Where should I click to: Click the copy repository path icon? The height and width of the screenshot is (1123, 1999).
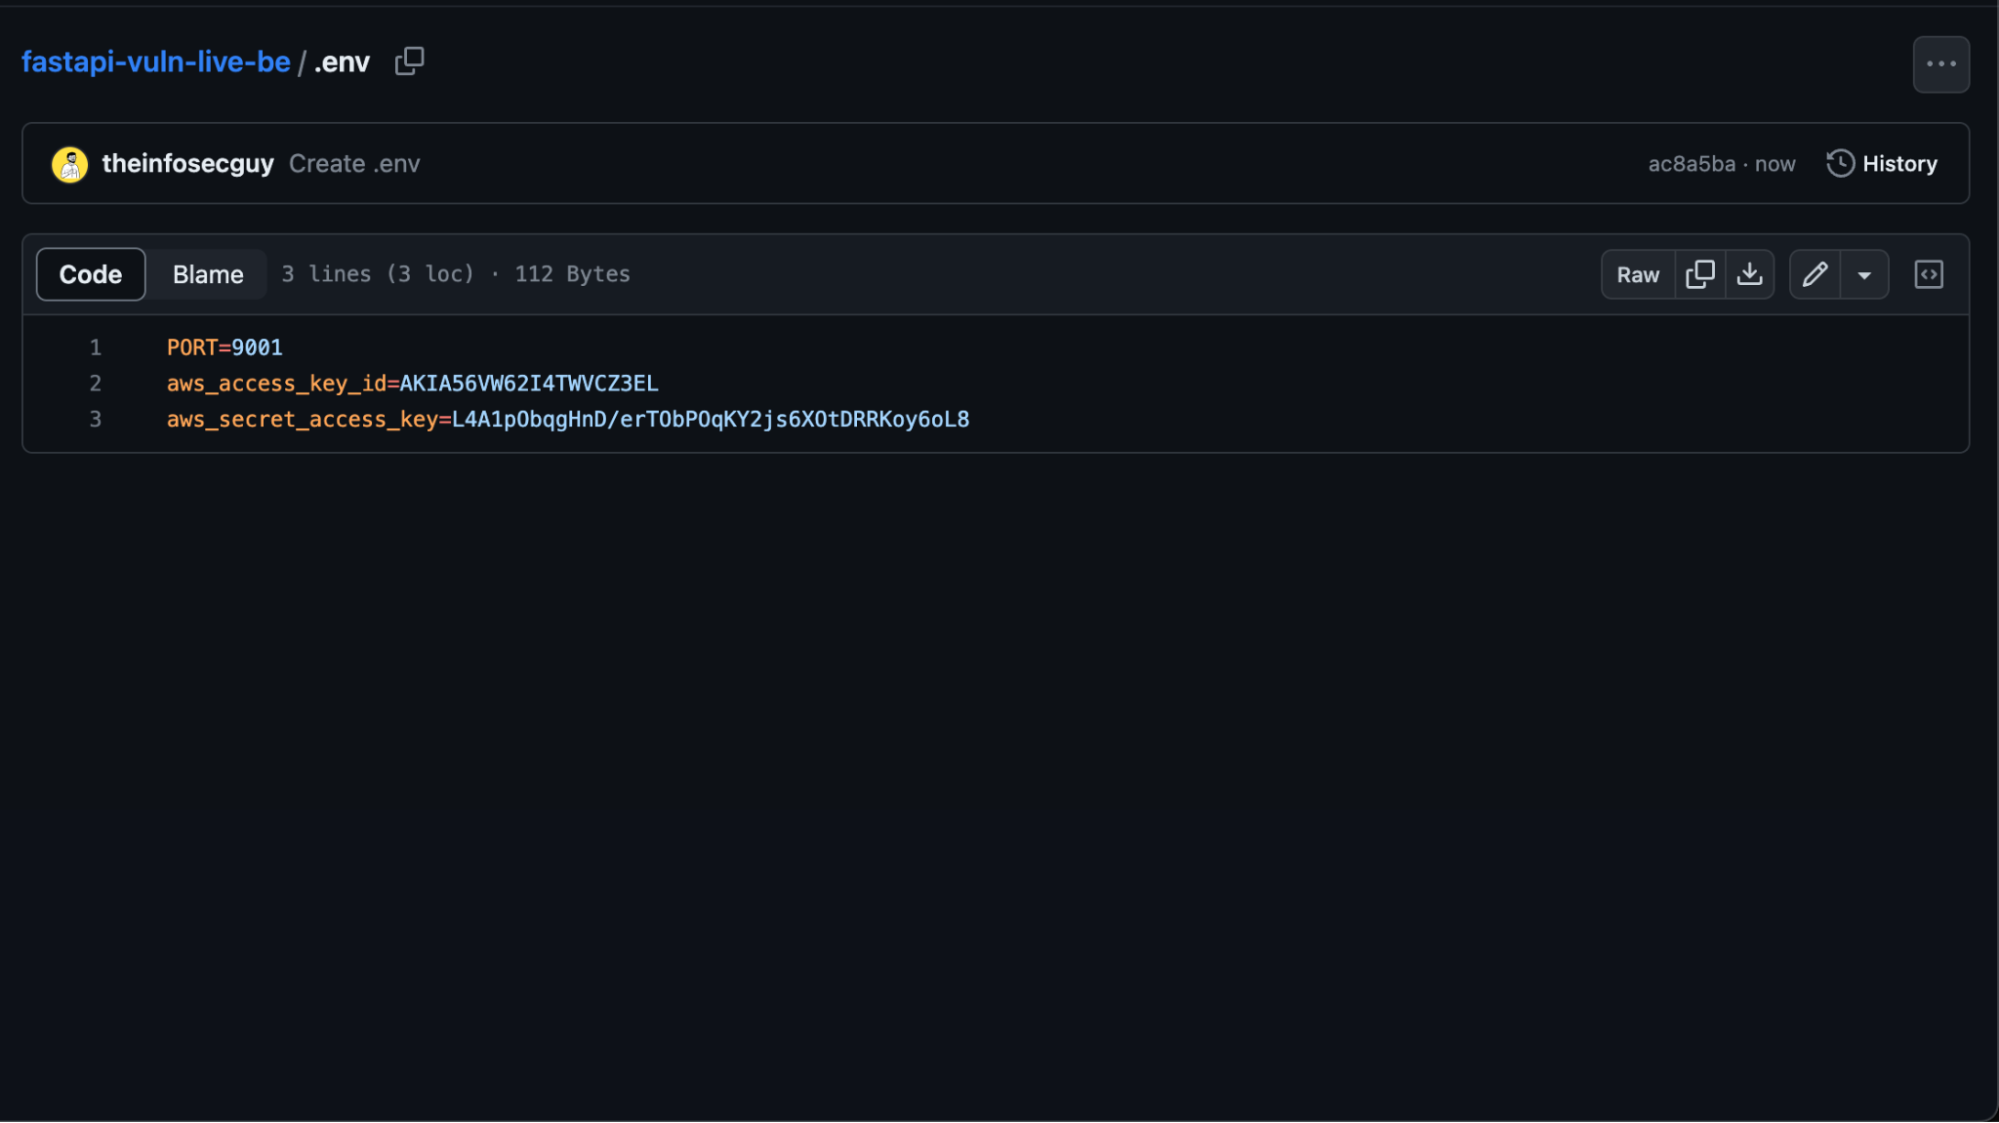point(408,59)
